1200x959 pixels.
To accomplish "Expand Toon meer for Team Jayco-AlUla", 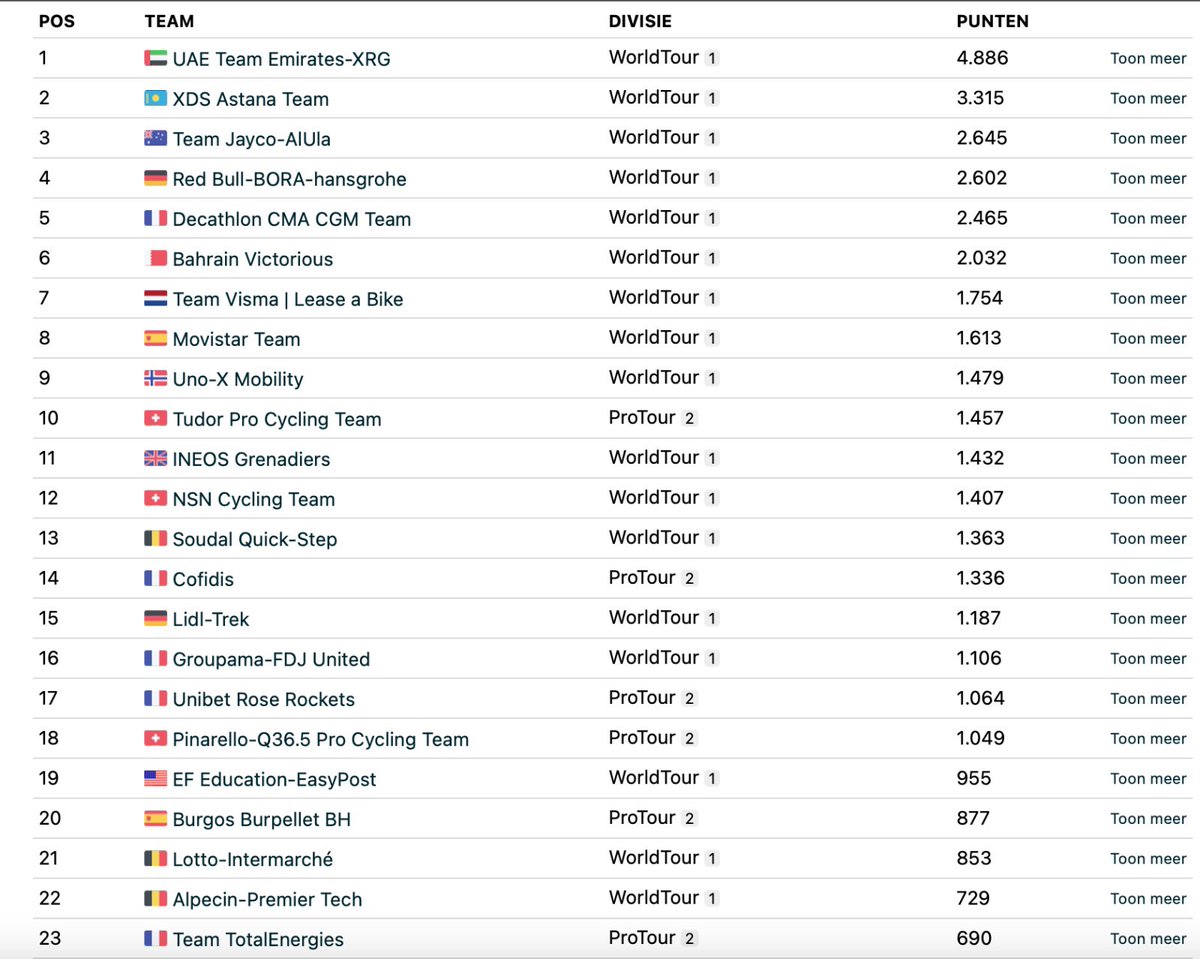I will pos(1148,139).
